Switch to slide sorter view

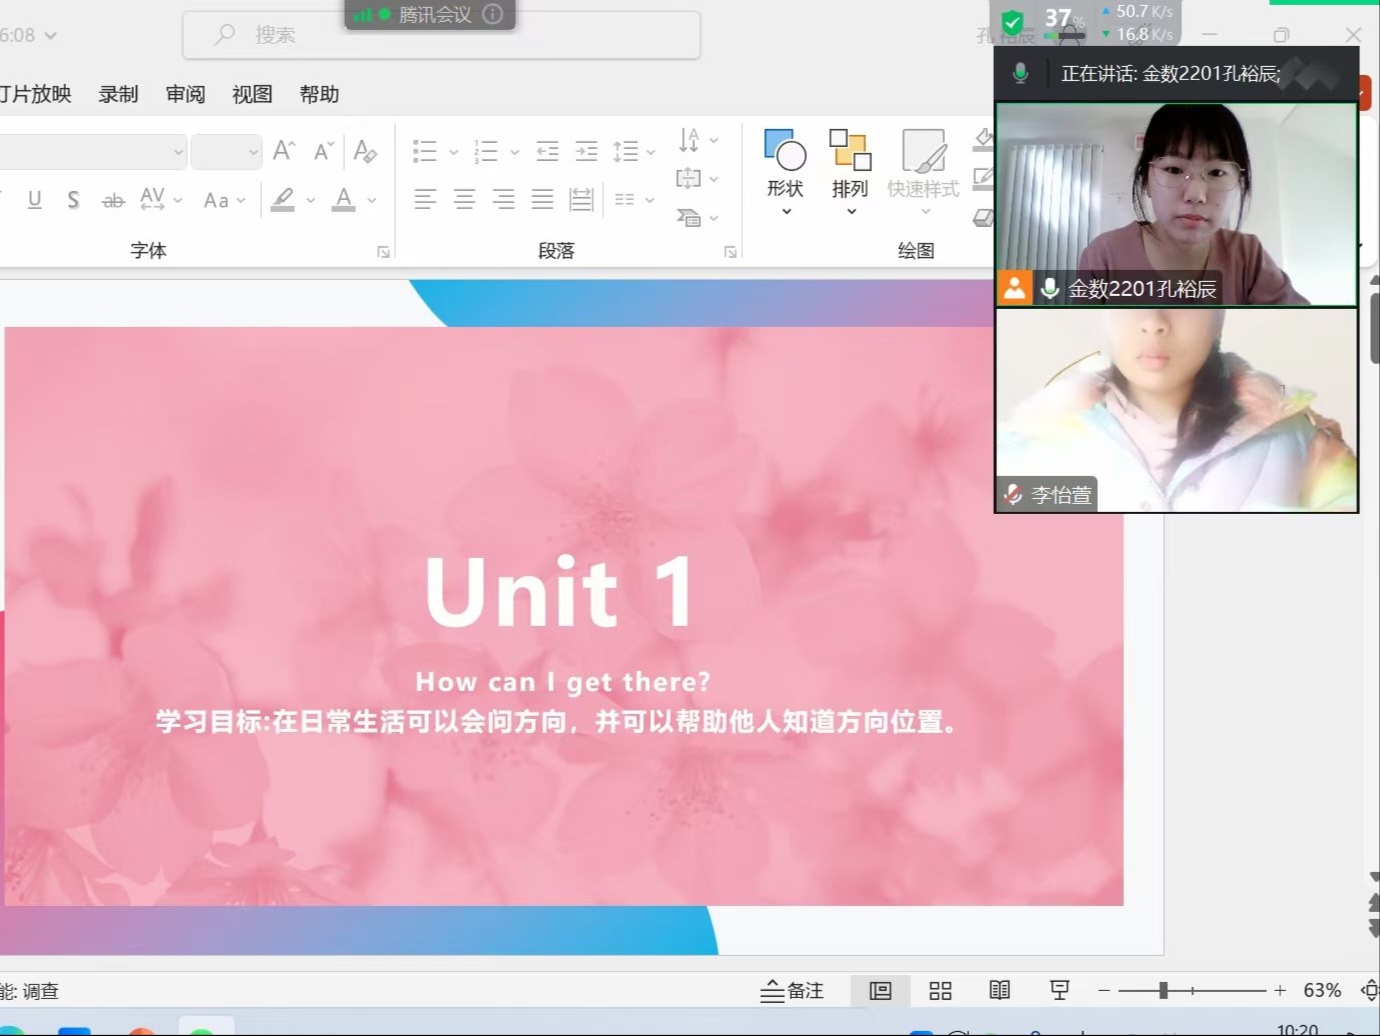point(940,991)
